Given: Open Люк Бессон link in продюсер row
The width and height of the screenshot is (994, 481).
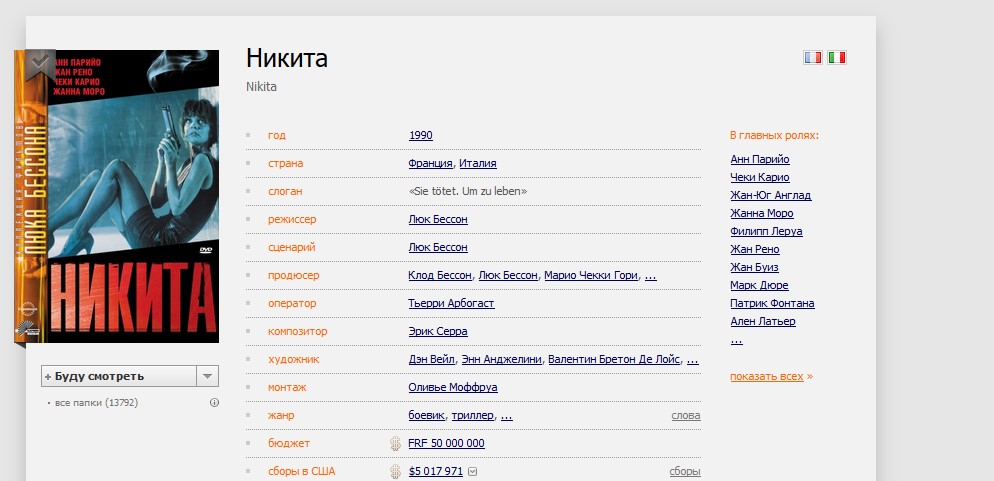Looking at the screenshot, I should click(508, 275).
